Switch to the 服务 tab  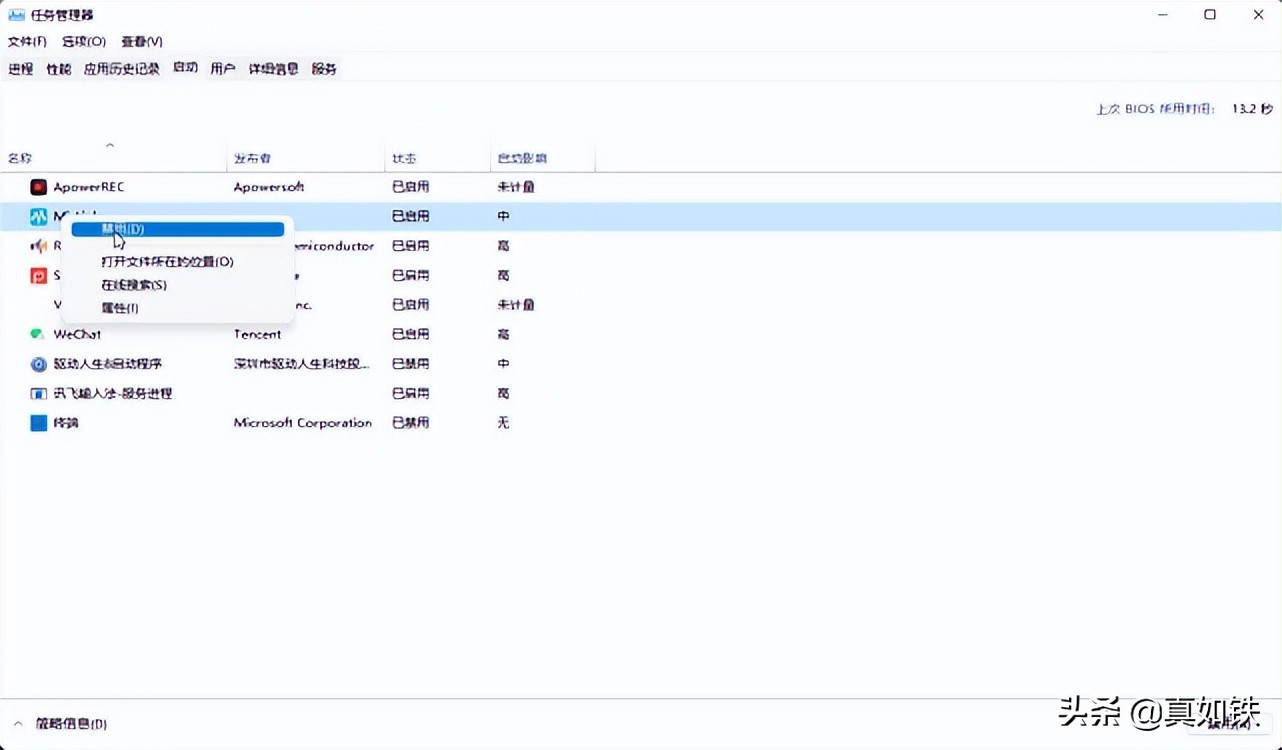(x=324, y=69)
